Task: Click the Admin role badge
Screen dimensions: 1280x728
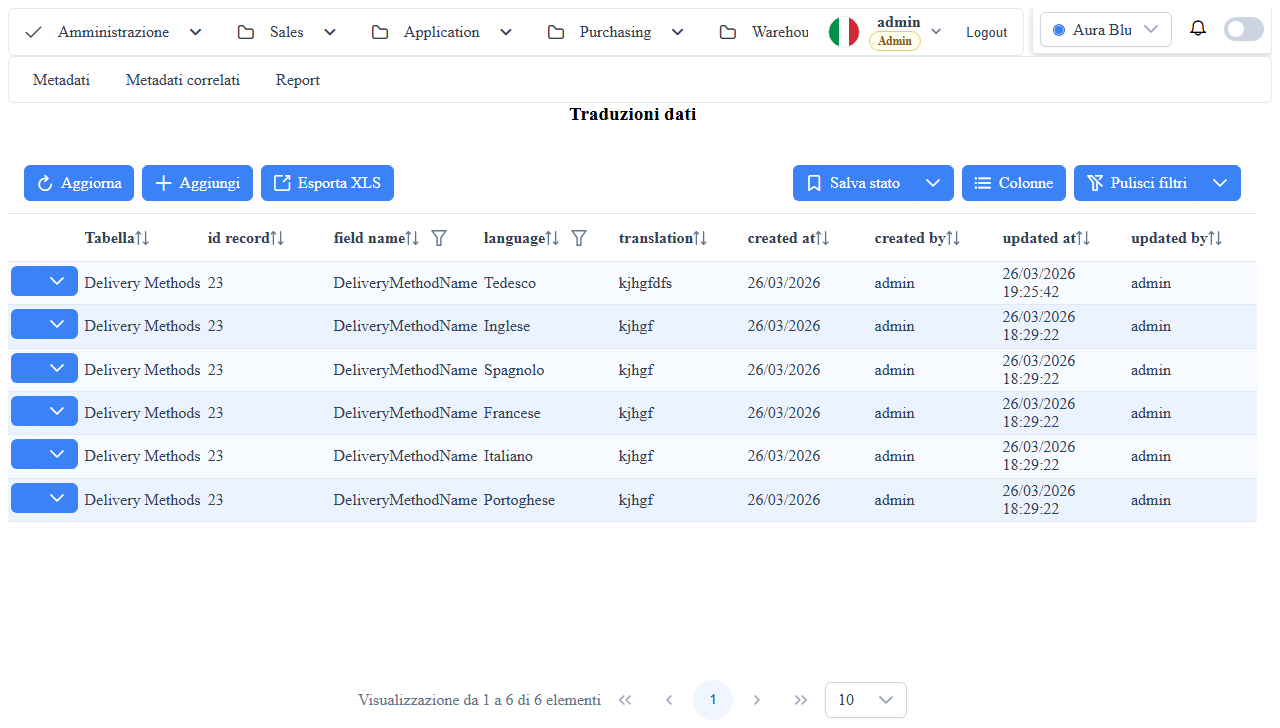Action: pos(895,41)
